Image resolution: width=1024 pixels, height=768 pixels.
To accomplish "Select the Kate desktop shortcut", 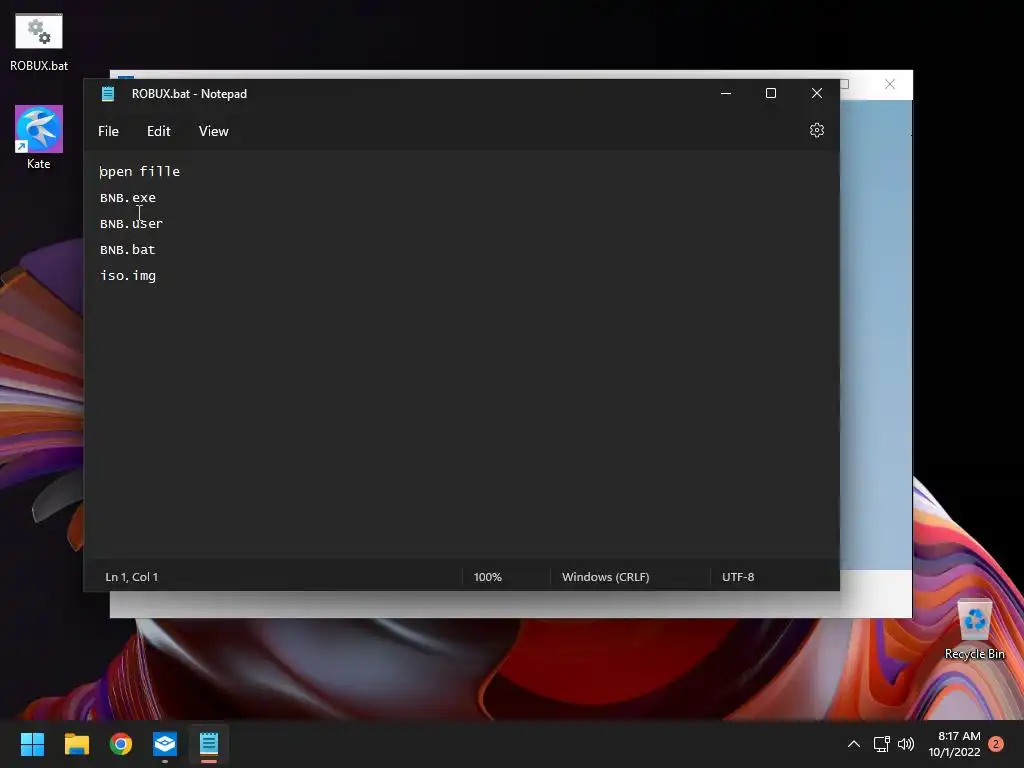I will click(x=39, y=138).
